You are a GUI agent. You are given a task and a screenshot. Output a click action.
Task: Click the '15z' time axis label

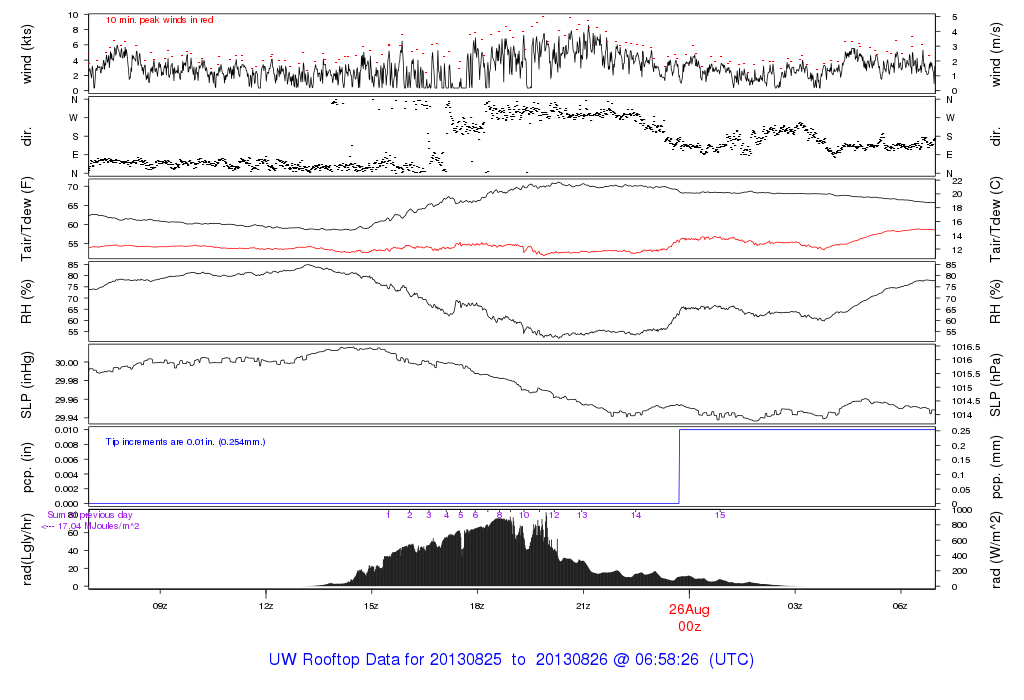371,606
